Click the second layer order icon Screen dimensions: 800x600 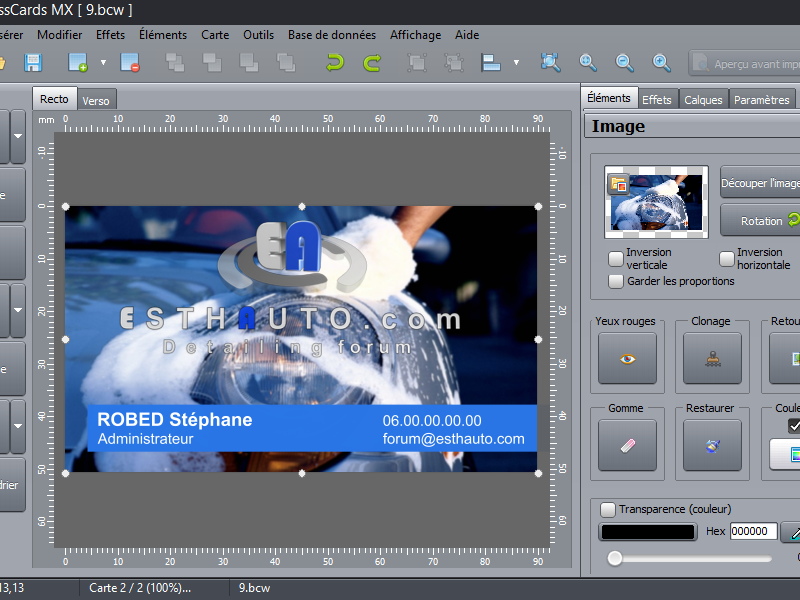[212, 63]
